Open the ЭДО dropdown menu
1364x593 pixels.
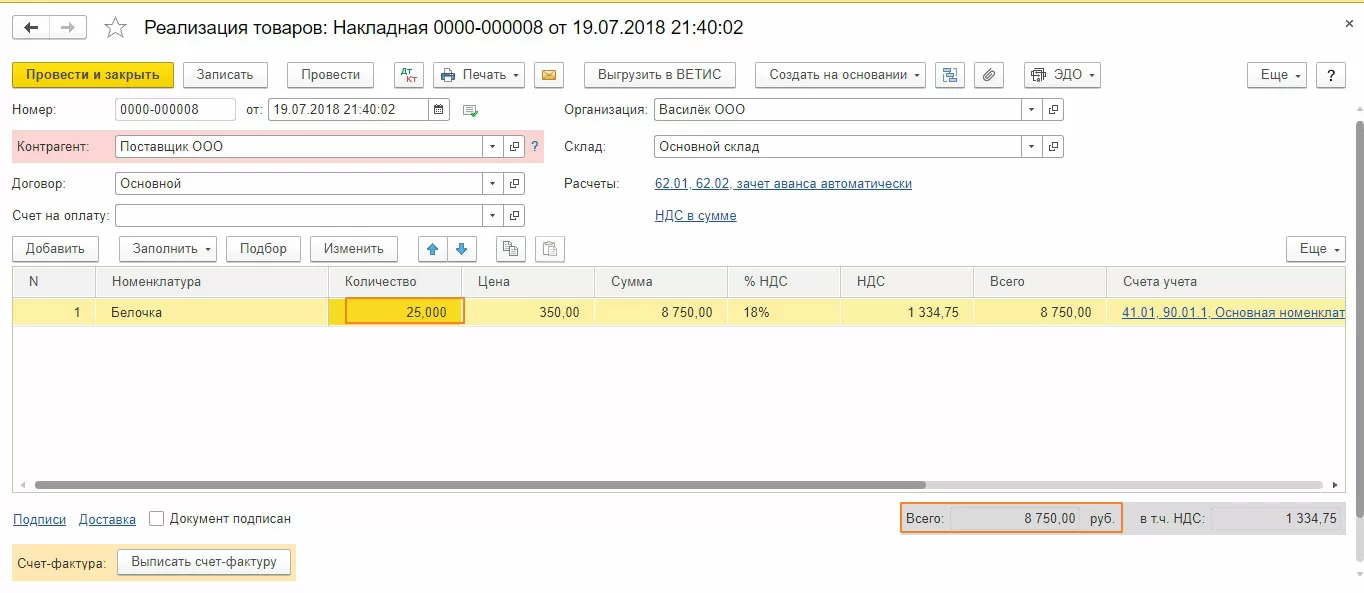(x=1062, y=75)
